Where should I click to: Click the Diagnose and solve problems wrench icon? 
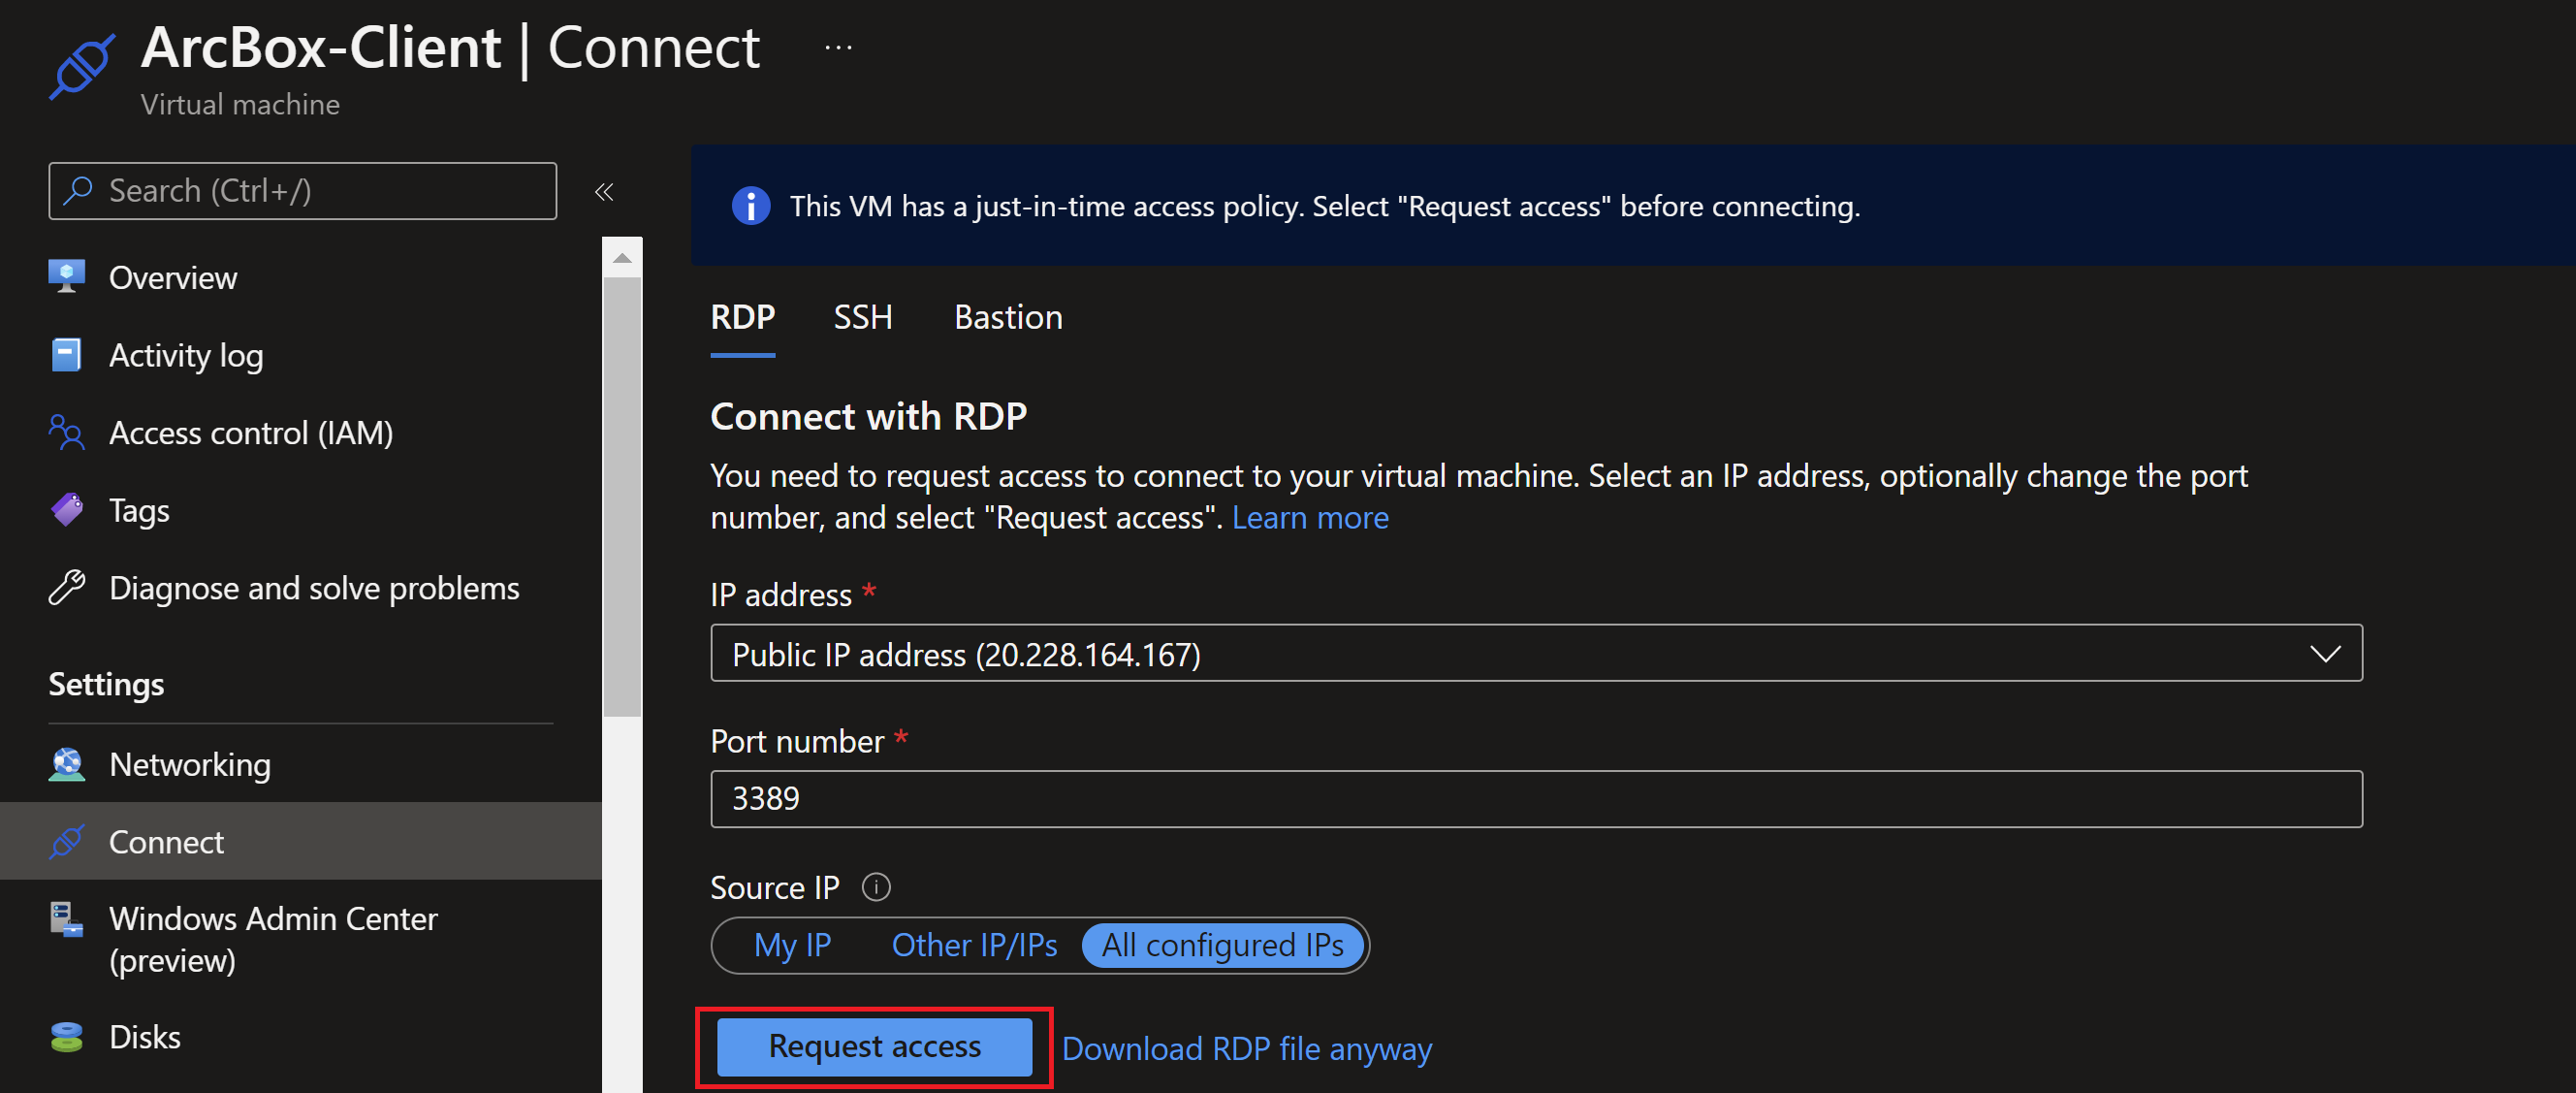(66, 588)
